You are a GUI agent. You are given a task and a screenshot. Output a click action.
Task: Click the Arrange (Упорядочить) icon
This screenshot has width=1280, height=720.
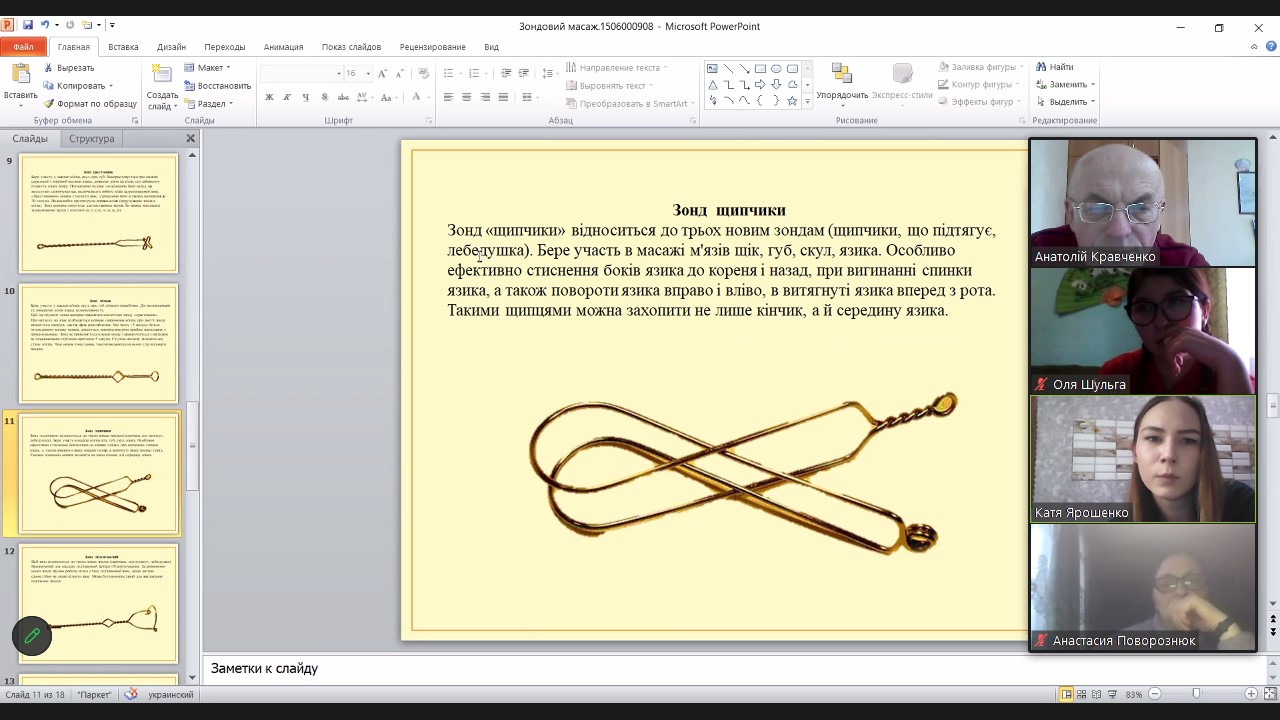coord(842,74)
